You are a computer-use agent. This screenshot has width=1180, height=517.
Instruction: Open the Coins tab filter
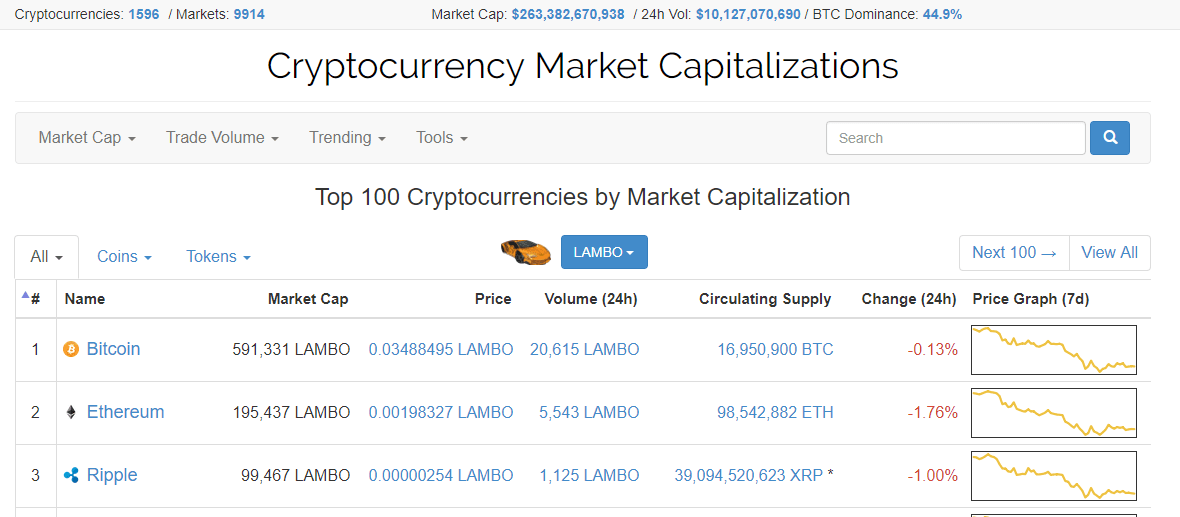click(x=125, y=257)
